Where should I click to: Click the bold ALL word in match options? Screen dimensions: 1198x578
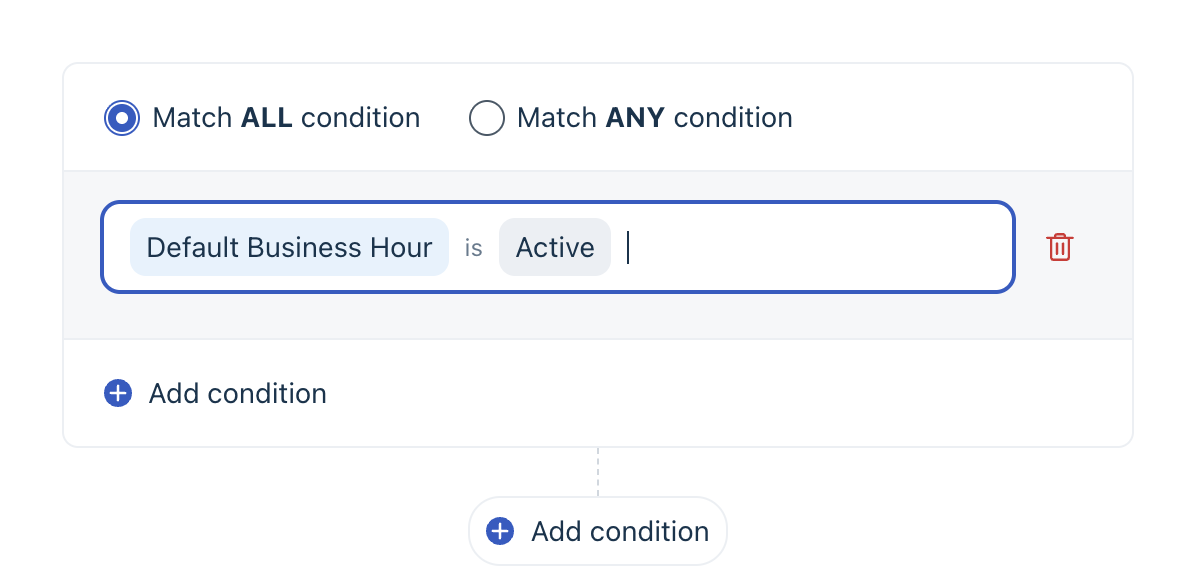tap(267, 118)
